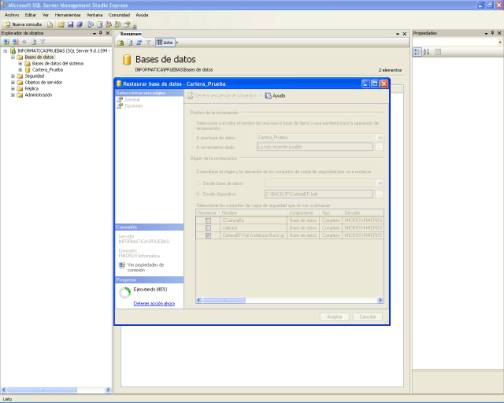
Task: Click the browse button beside device path field
Action: (379, 194)
